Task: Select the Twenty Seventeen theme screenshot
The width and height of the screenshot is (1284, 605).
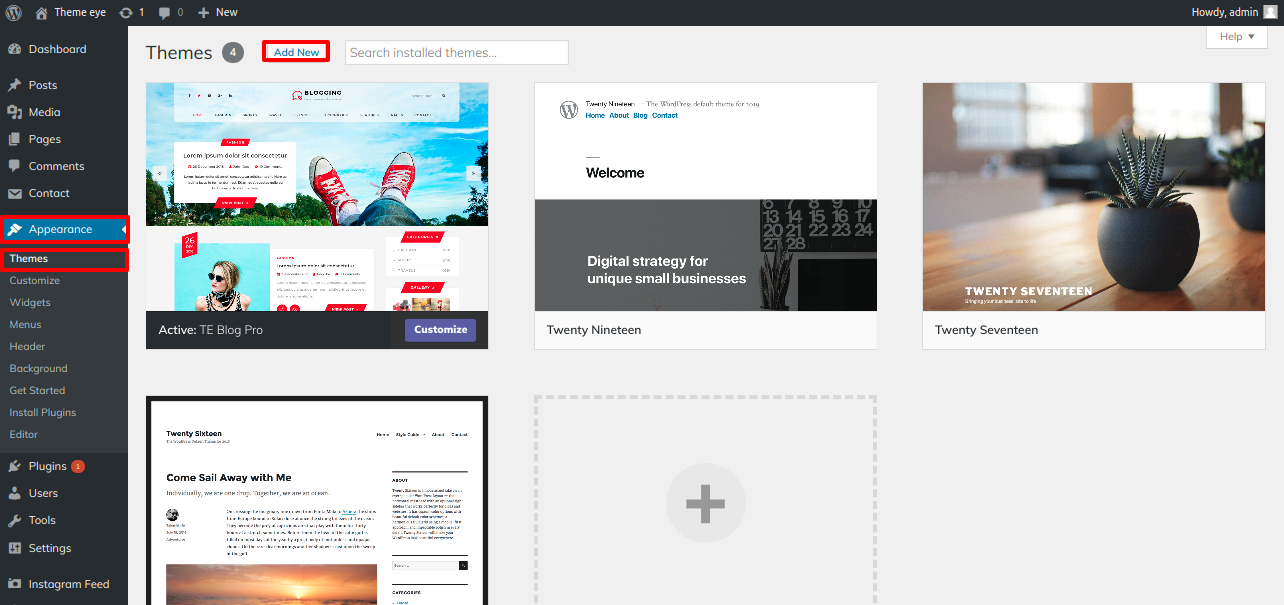Action: pos(1094,197)
